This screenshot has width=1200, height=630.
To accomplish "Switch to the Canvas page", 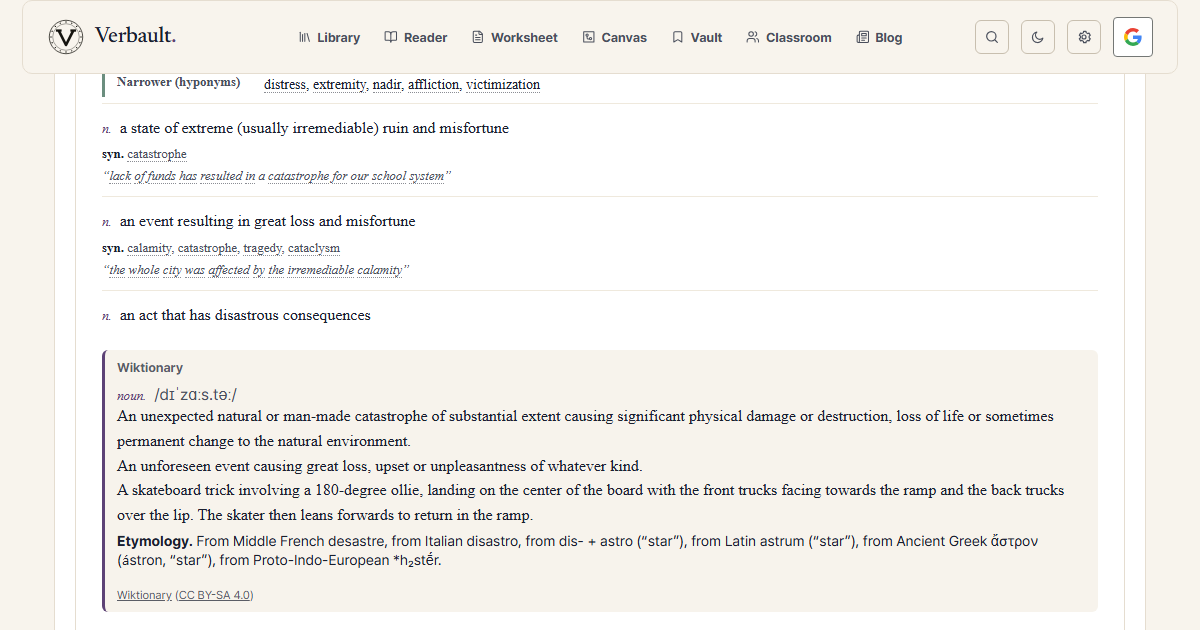I will coord(615,37).
